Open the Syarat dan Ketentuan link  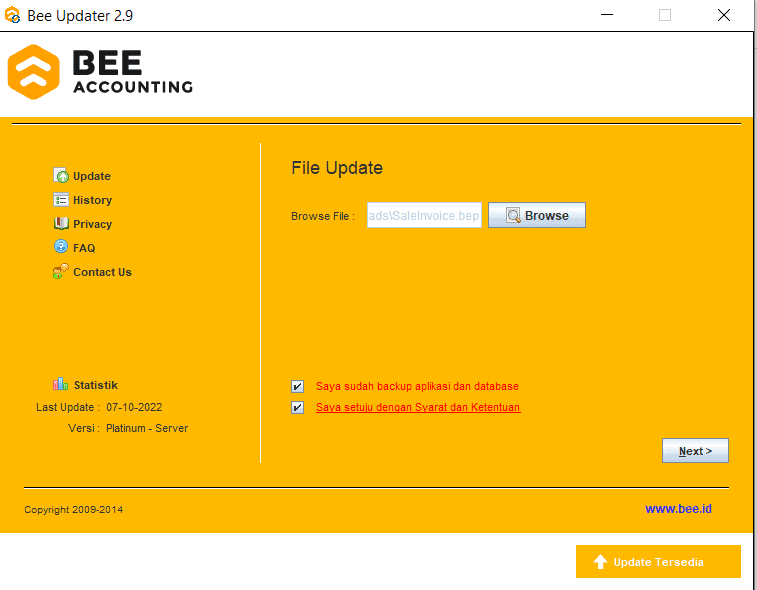[x=418, y=407]
